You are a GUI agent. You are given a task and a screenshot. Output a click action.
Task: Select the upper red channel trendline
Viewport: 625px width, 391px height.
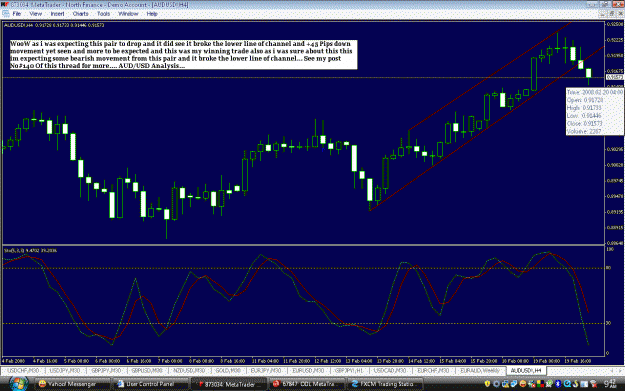(x=490, y=77)
